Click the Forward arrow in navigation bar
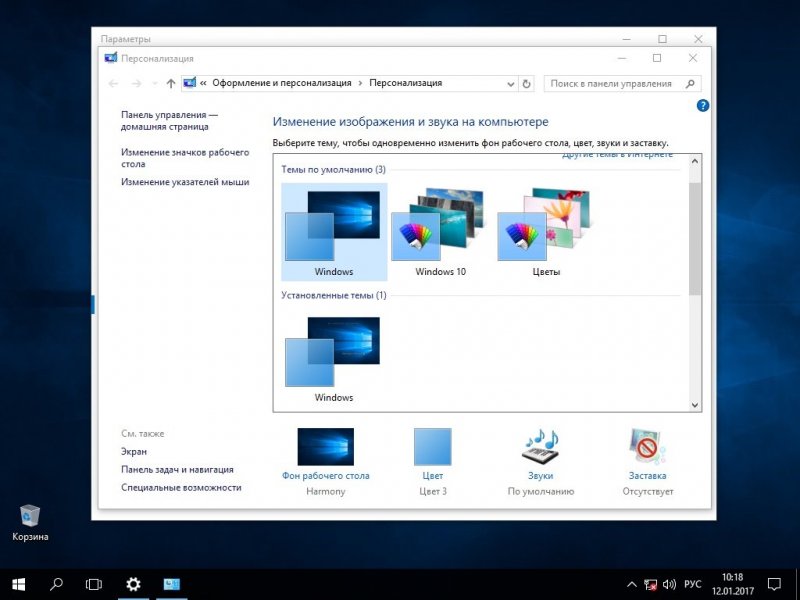This screenshot has width=800, height=600. coord(136,84)
